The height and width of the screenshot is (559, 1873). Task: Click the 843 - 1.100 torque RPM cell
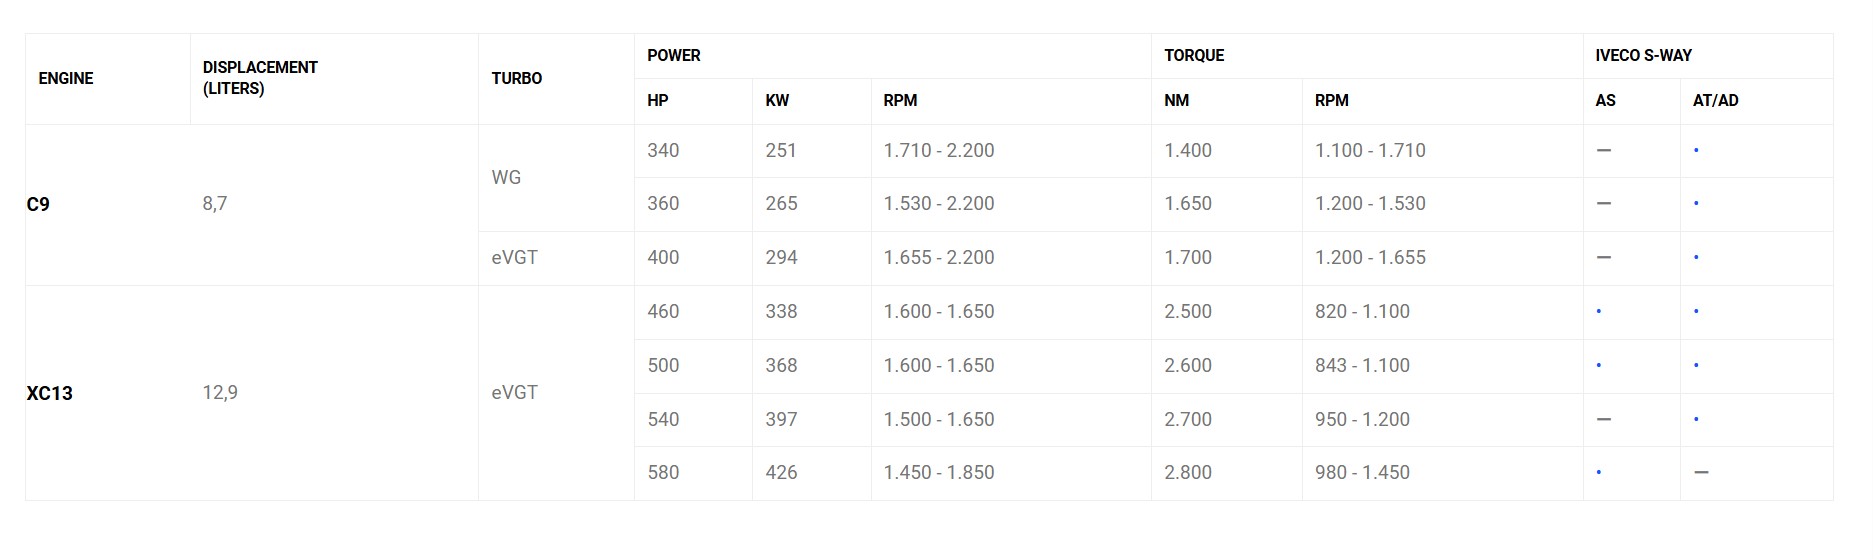tap(1362, 365)
